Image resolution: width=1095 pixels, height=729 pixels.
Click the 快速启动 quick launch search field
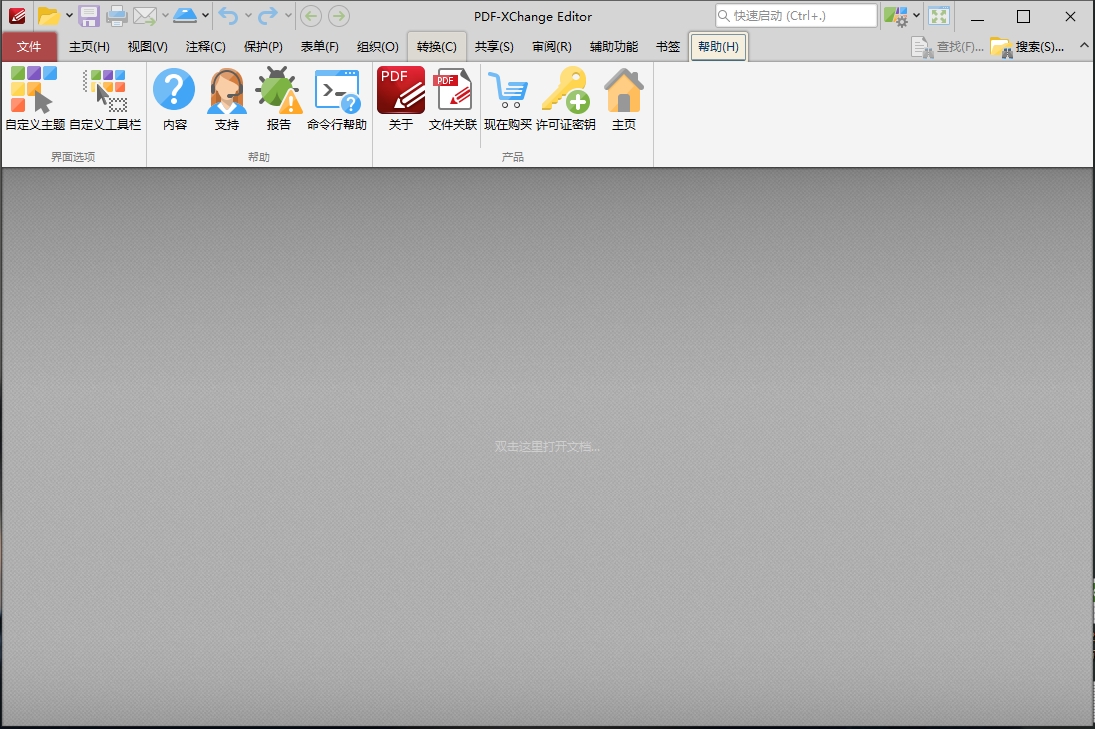pos(796,15)
